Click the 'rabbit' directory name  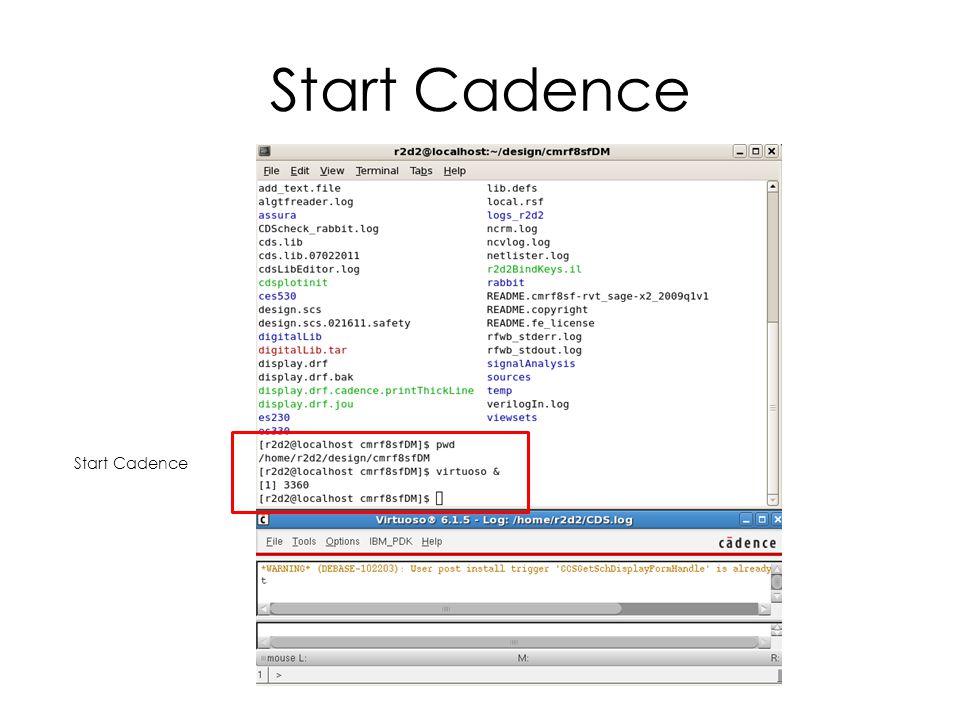(506, 283)
